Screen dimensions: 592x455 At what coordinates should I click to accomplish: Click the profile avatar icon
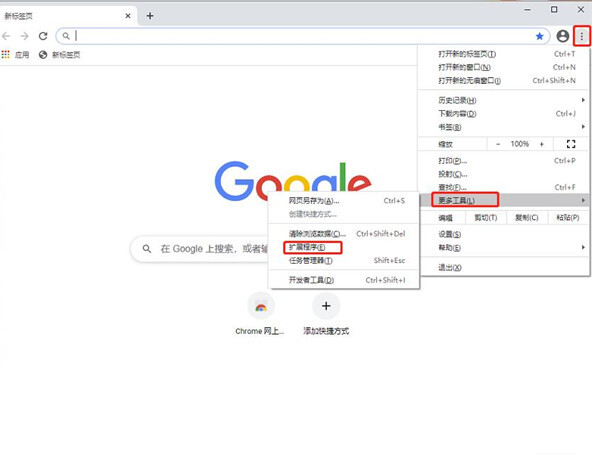563,36
